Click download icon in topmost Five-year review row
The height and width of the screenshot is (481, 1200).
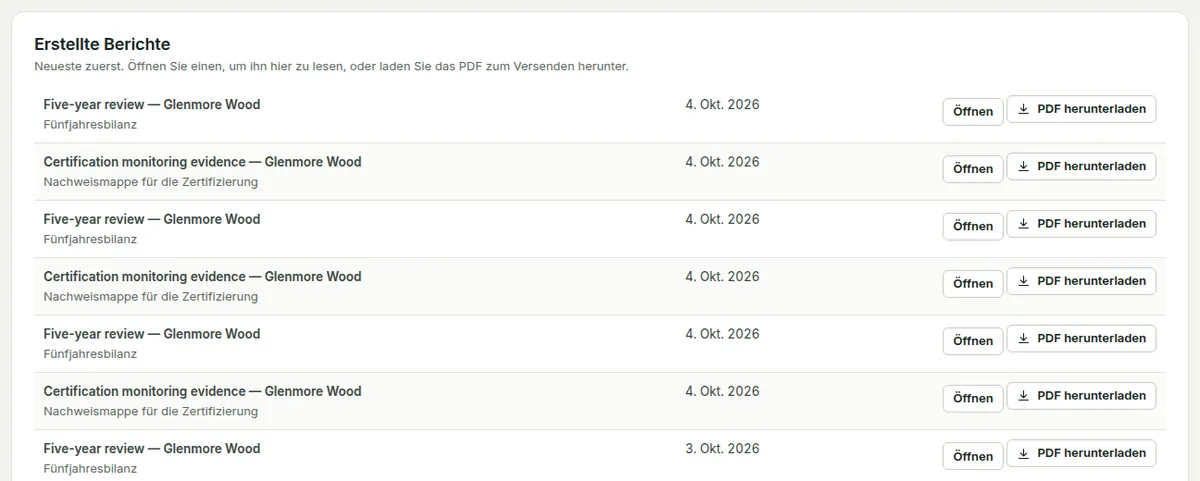[x=1023, y=109]
